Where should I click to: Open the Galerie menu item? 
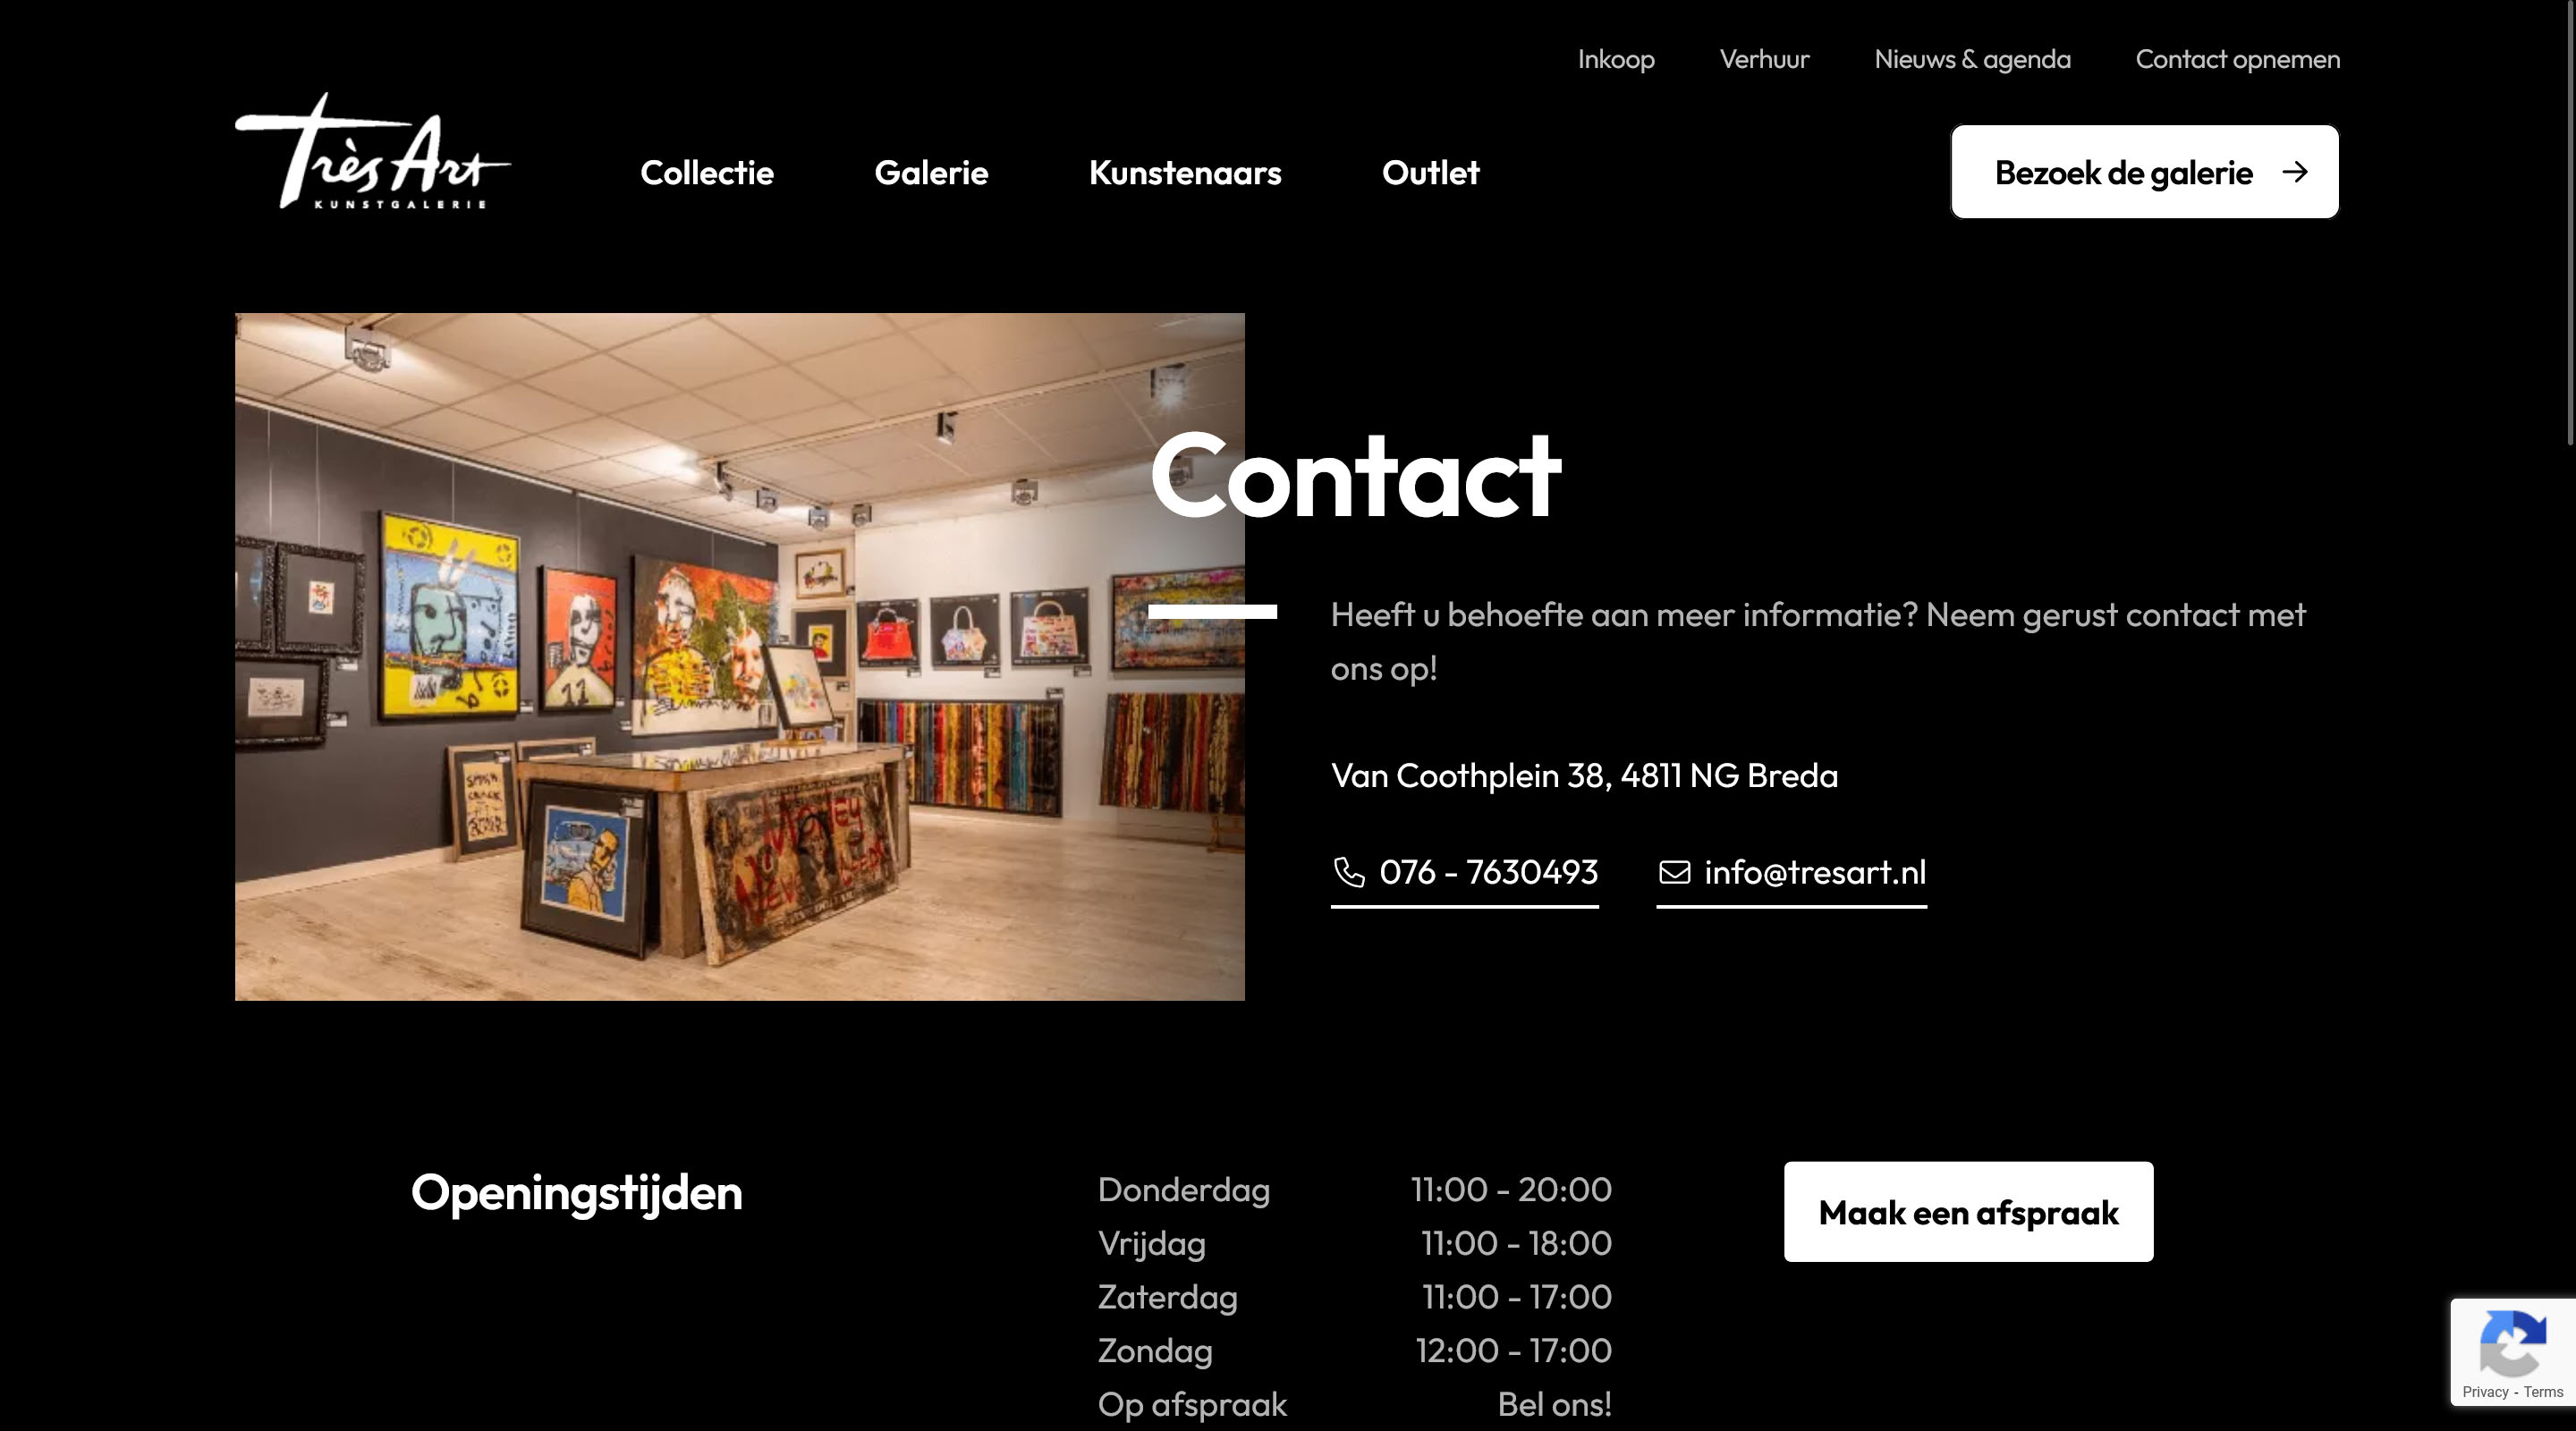931,173
